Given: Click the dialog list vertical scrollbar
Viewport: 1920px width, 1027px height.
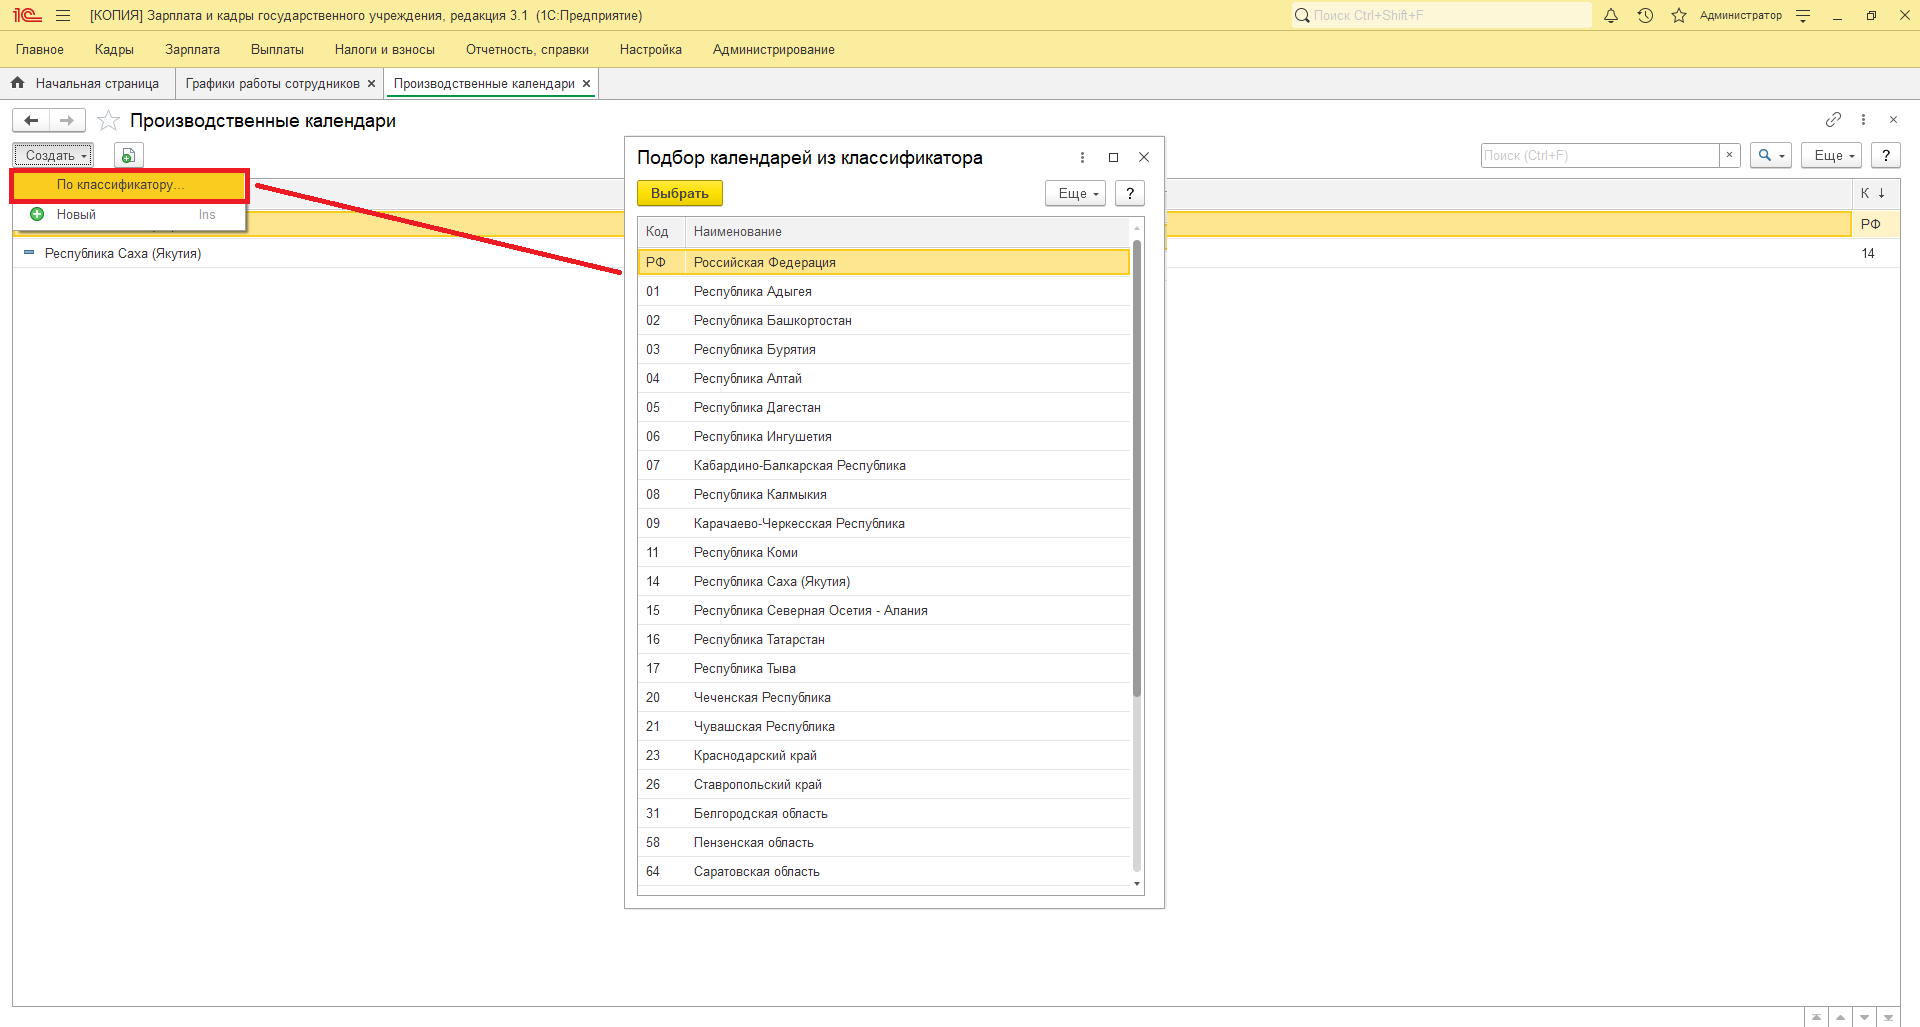Looking at the screenshot, I should click(x=1137, y=468).
